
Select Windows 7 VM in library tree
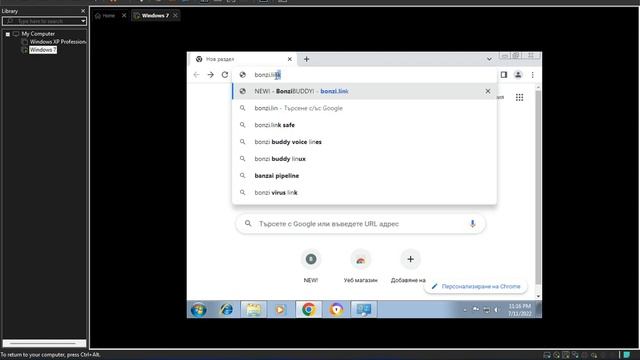coord(42,50)
